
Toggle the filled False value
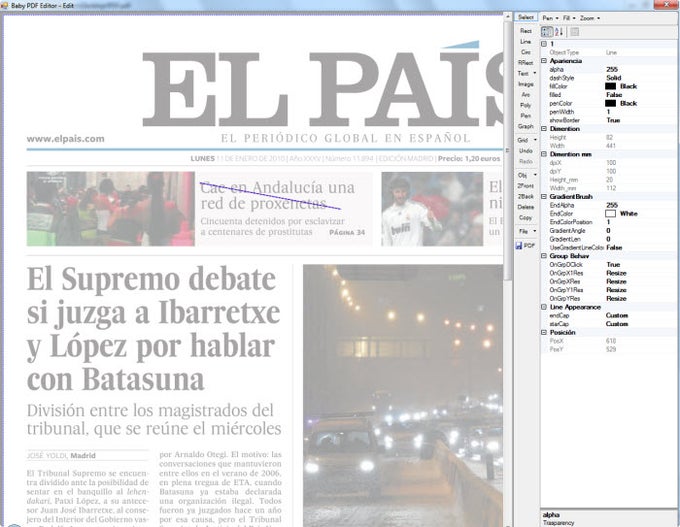(x=614, y=95)
